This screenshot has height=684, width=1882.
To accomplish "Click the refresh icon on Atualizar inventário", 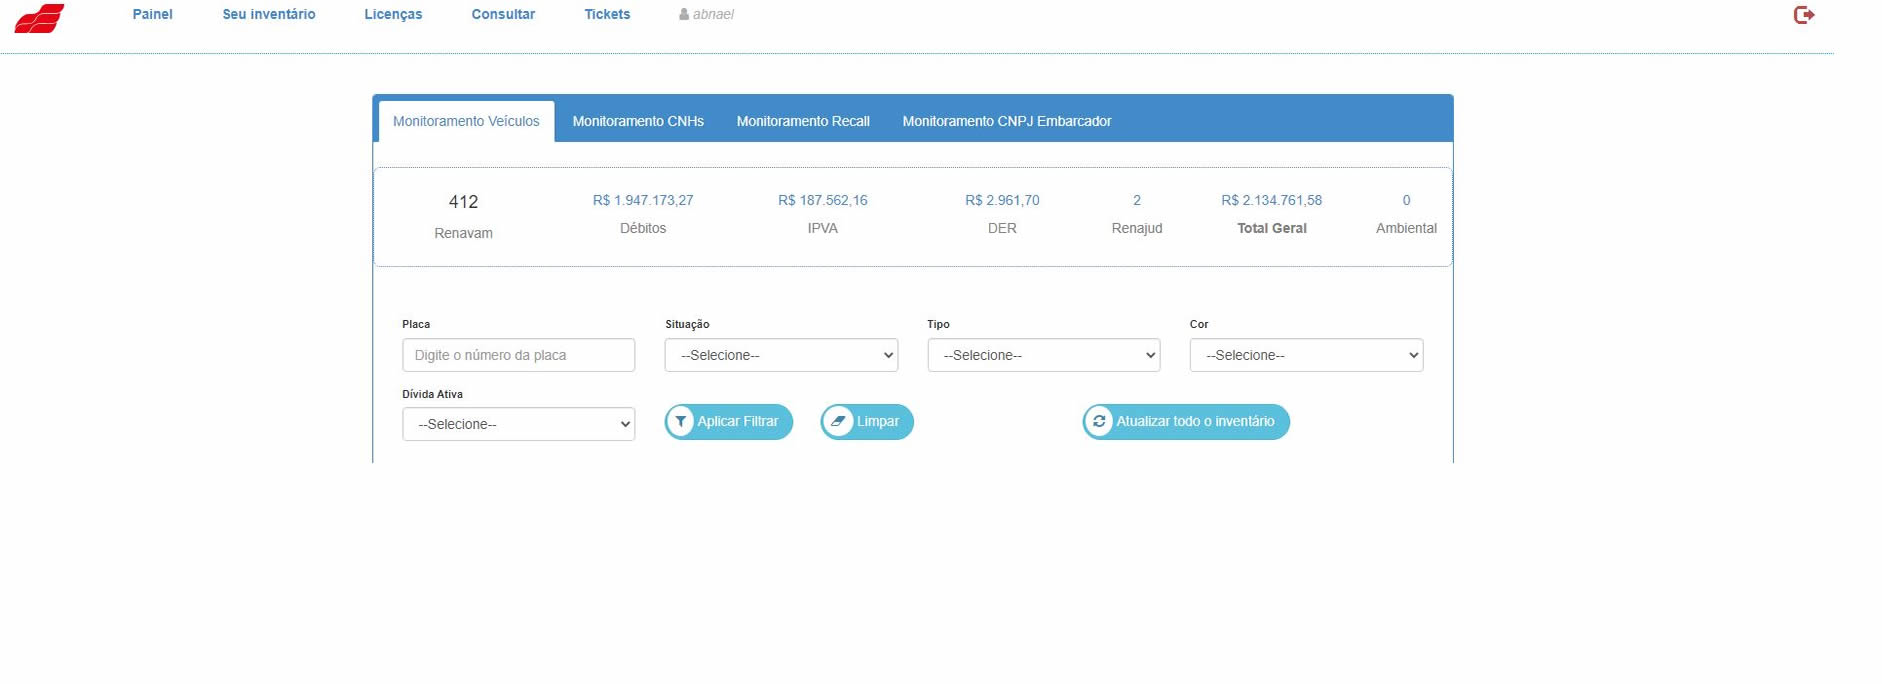I will [1099, 422].
